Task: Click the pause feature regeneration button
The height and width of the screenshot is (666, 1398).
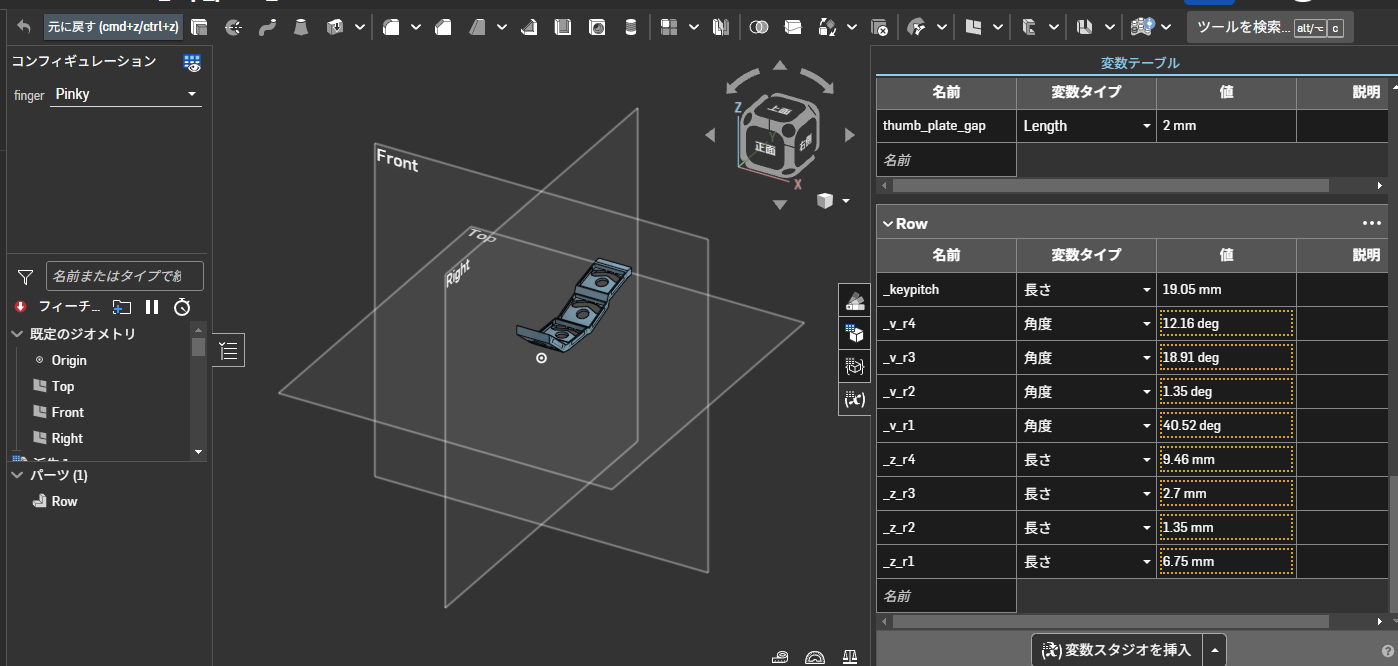Action: coord(152,307)
